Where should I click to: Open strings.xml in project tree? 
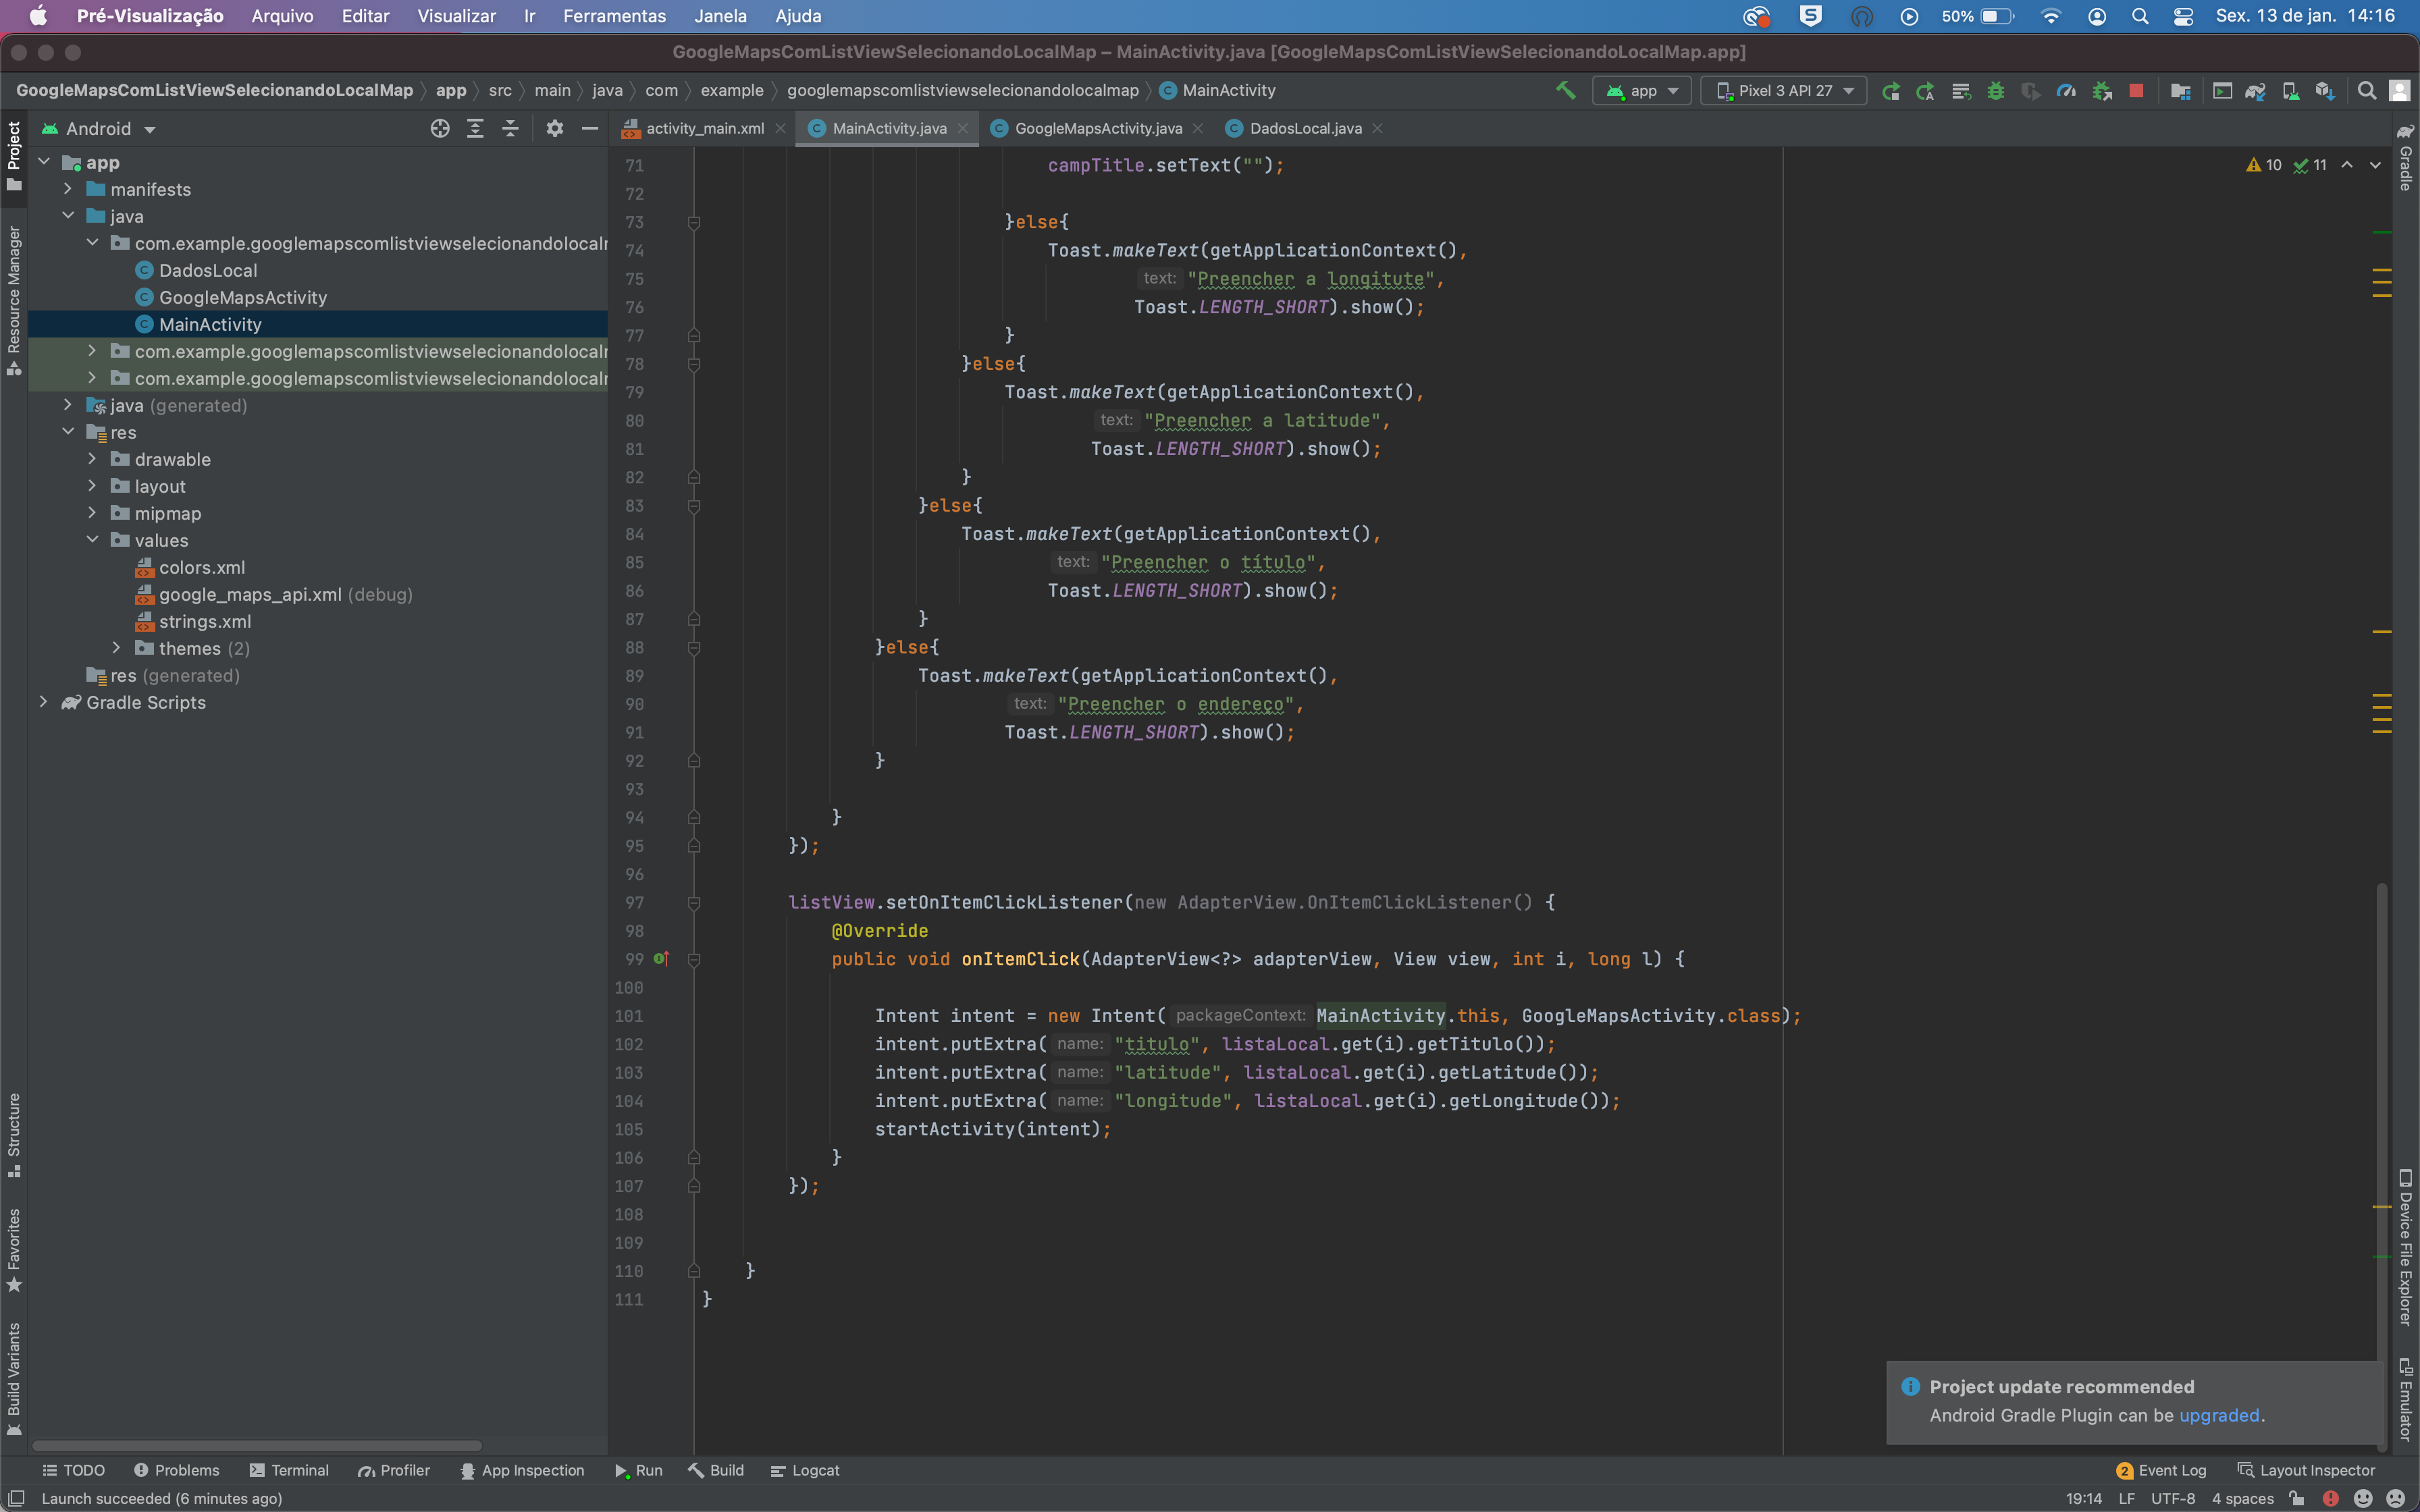tap(204, 621)
